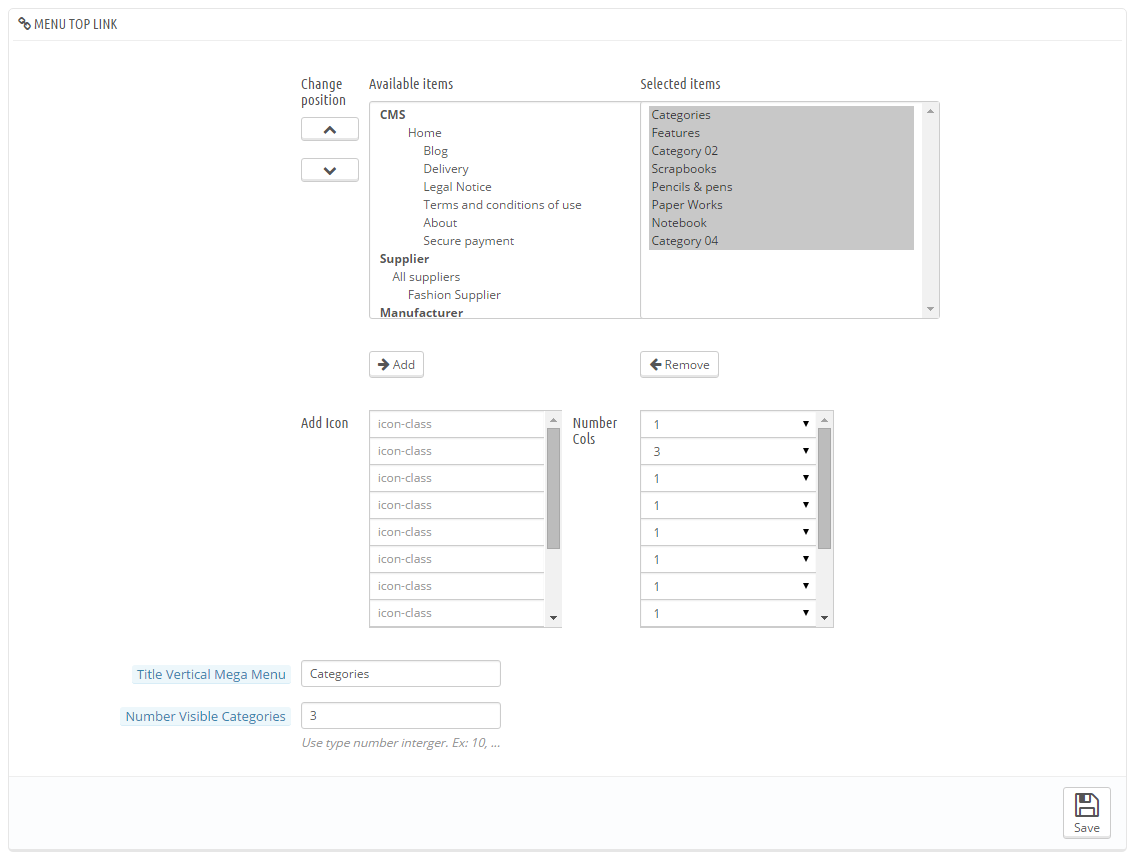Click the Save floppy disk button
1132x854 pixels.
coord(1087,813)
